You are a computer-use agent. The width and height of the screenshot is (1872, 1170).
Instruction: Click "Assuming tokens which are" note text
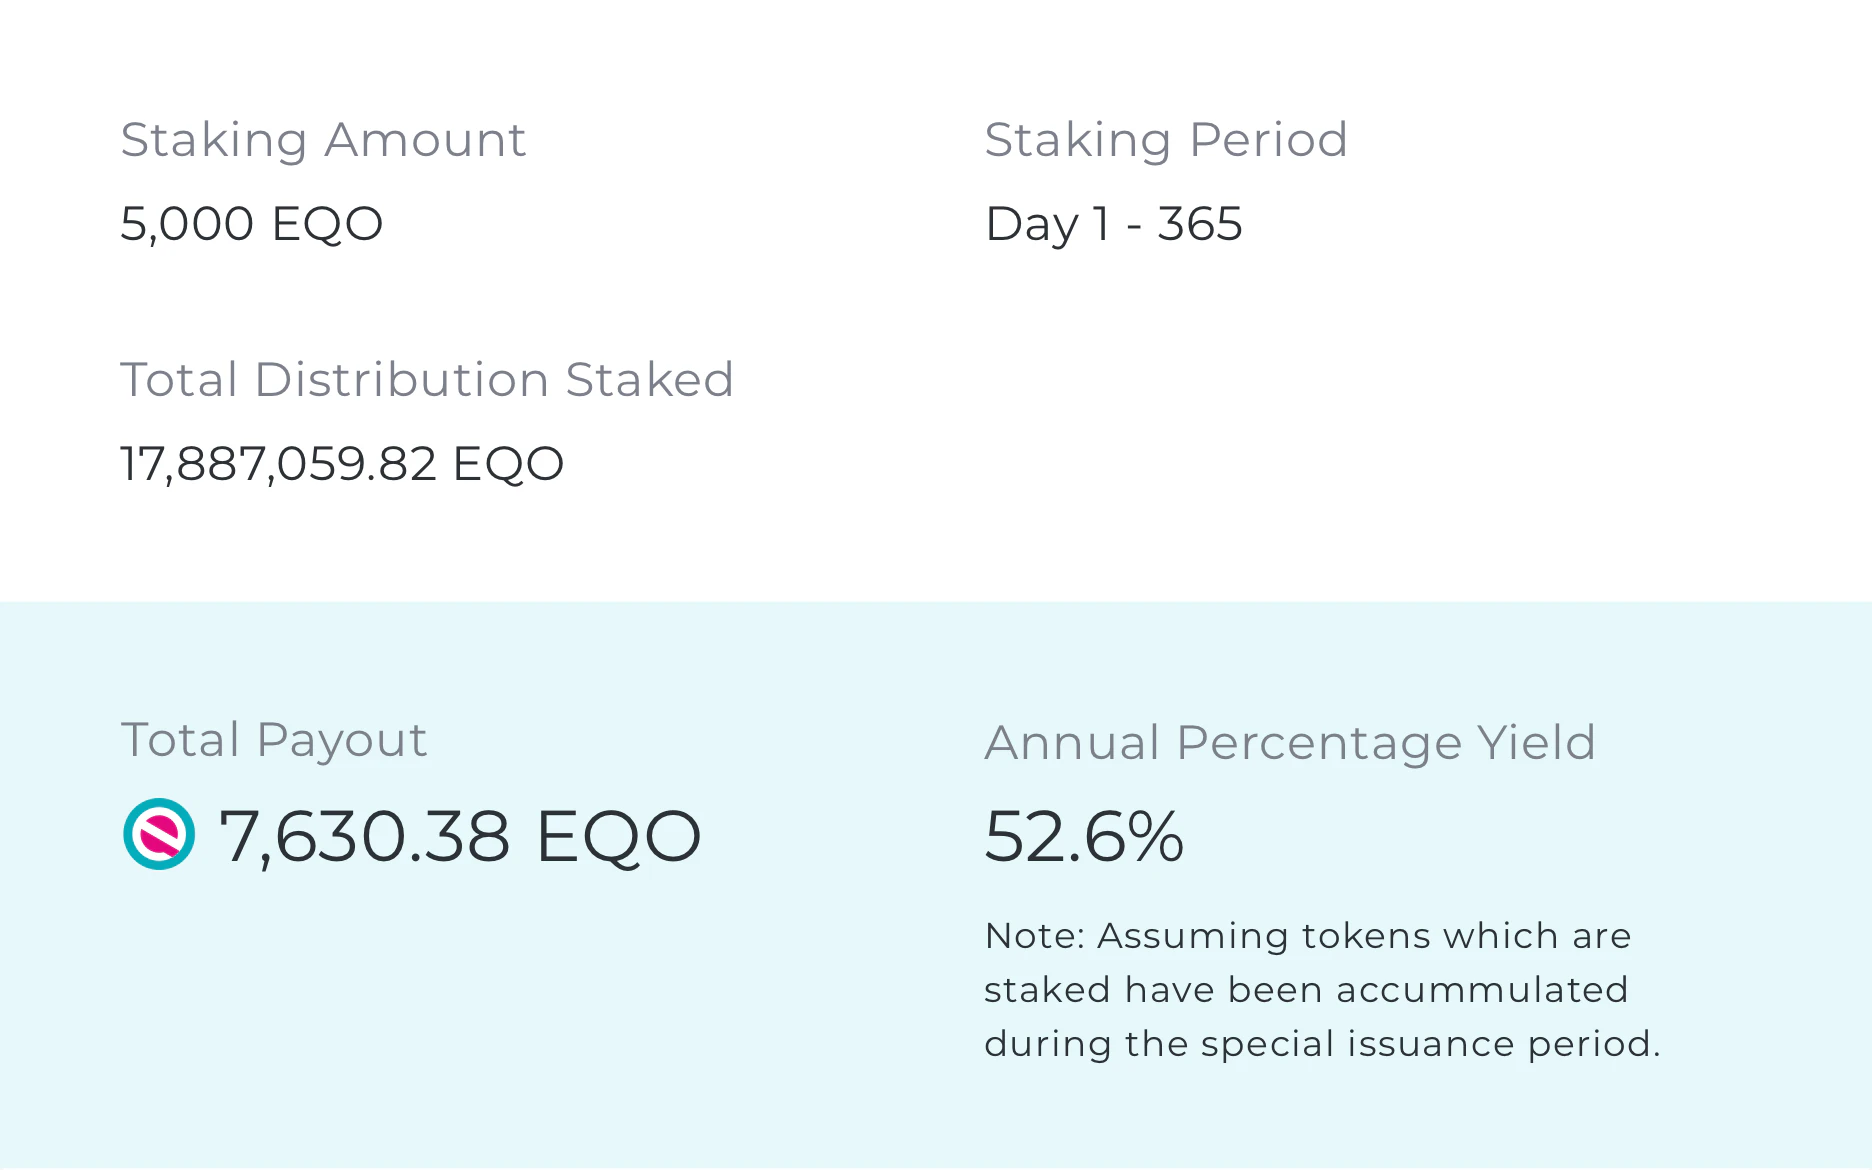pos(1364,936)
